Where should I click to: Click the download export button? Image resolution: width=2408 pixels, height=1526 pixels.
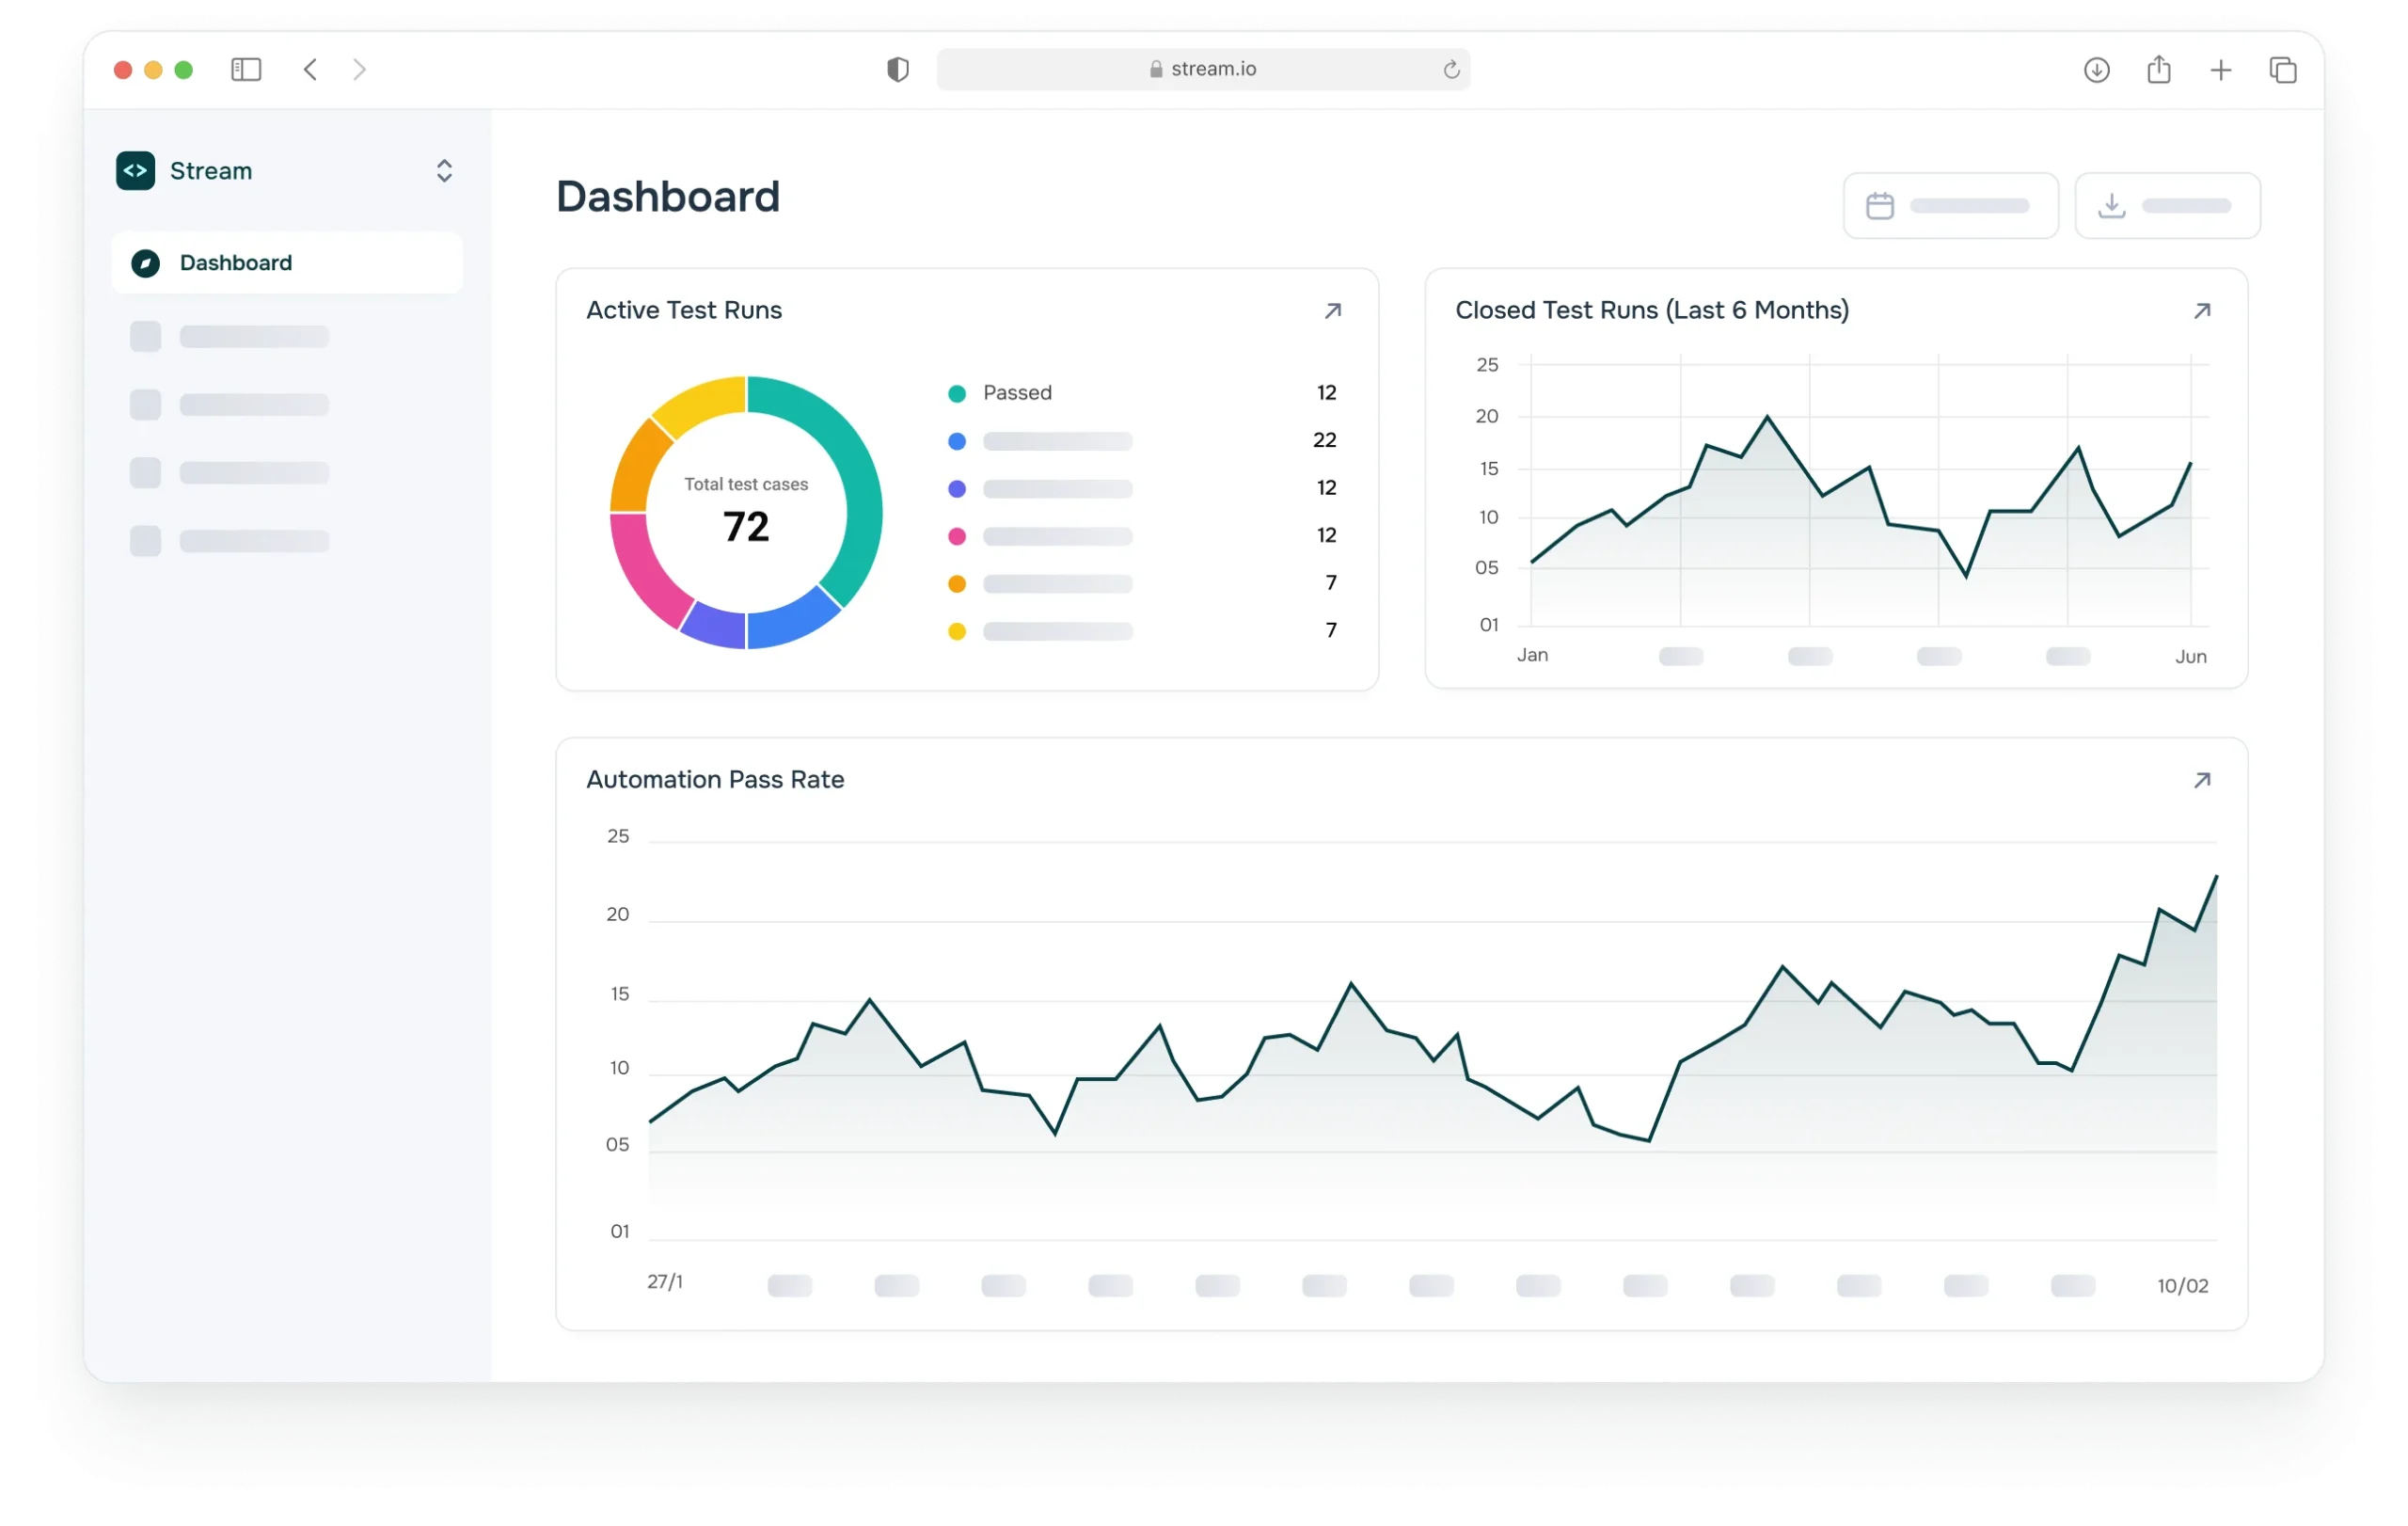[2167, 206]
